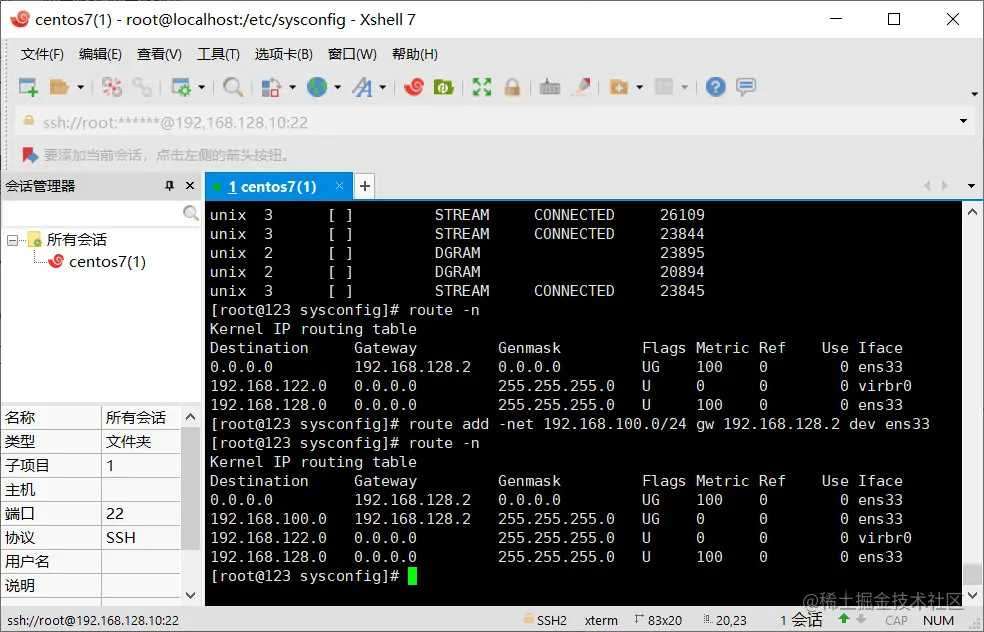
Task: Select centos7(1) session in tree
Action: coord(107,262)
